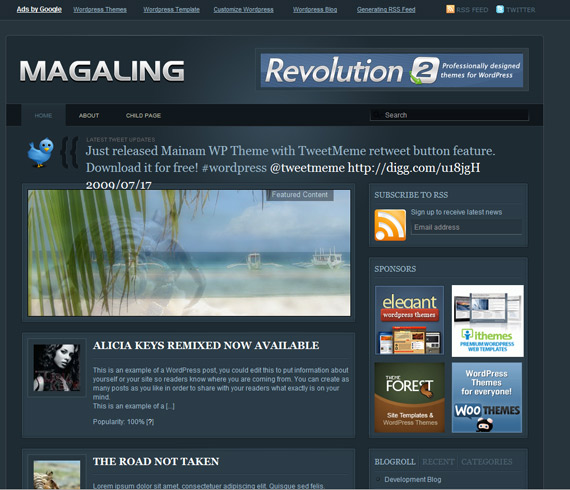Viewport: 570px width, 490px height.
Task: Click the TWITTER text link
Action: coord(521,10)
